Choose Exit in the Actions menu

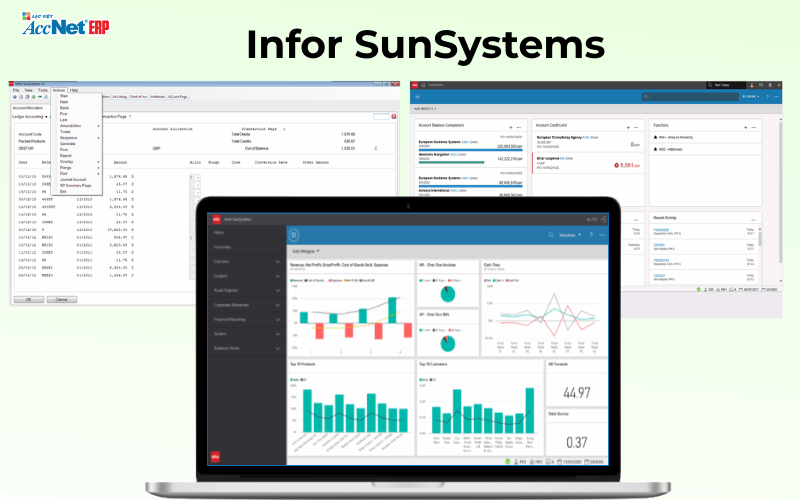[x=63, y=191]
